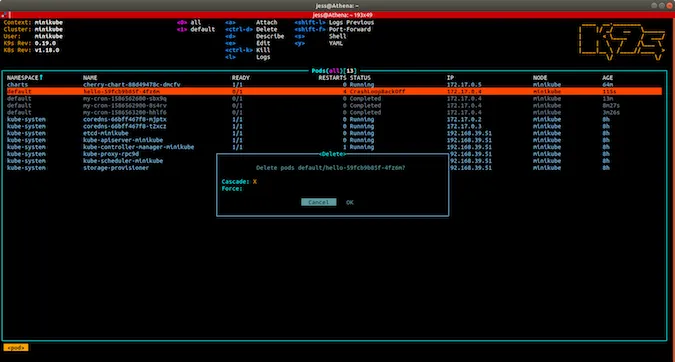Select the default namespace shortcut entry
The width and height of the screenshot is (675, 362).
(x=196, y=29)
